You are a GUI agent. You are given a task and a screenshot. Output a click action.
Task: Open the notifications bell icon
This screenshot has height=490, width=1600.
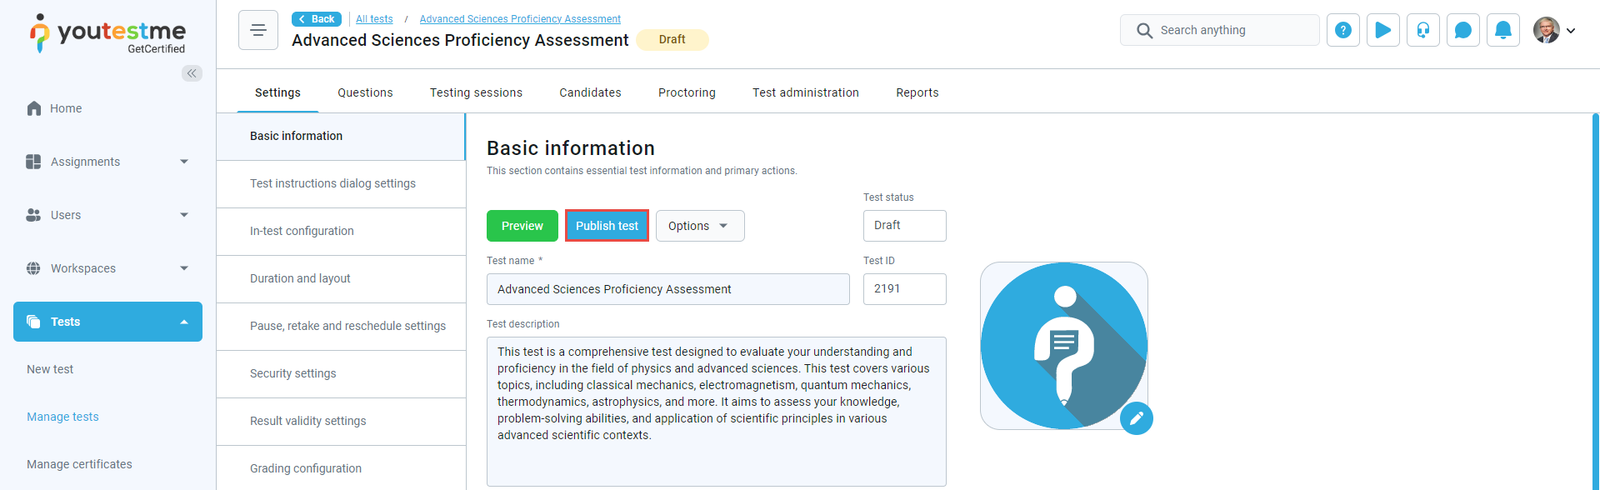(x=1503, y=30)
